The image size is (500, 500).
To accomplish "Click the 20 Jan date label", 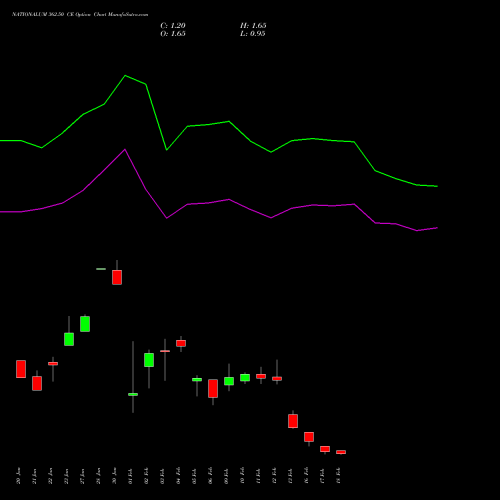I will (x=18, y=476).
